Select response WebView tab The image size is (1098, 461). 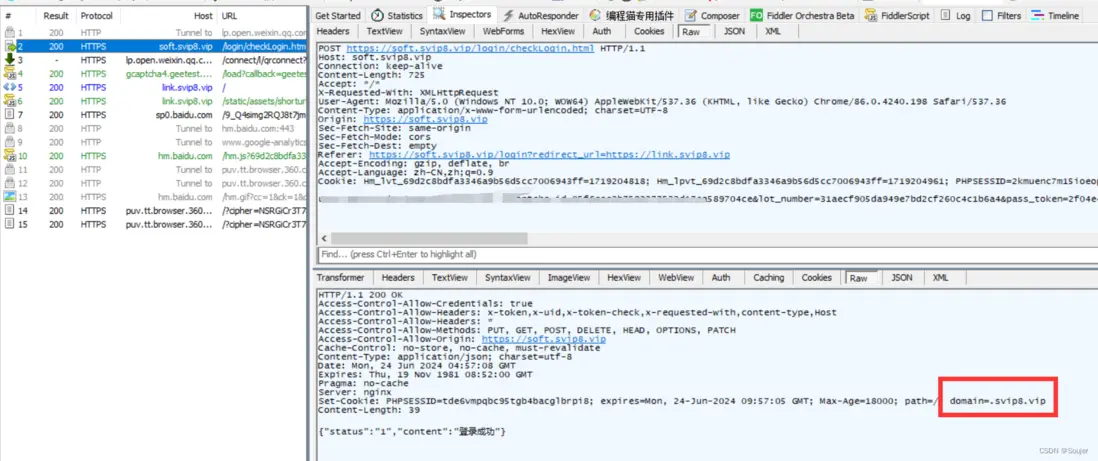[676, 278]
